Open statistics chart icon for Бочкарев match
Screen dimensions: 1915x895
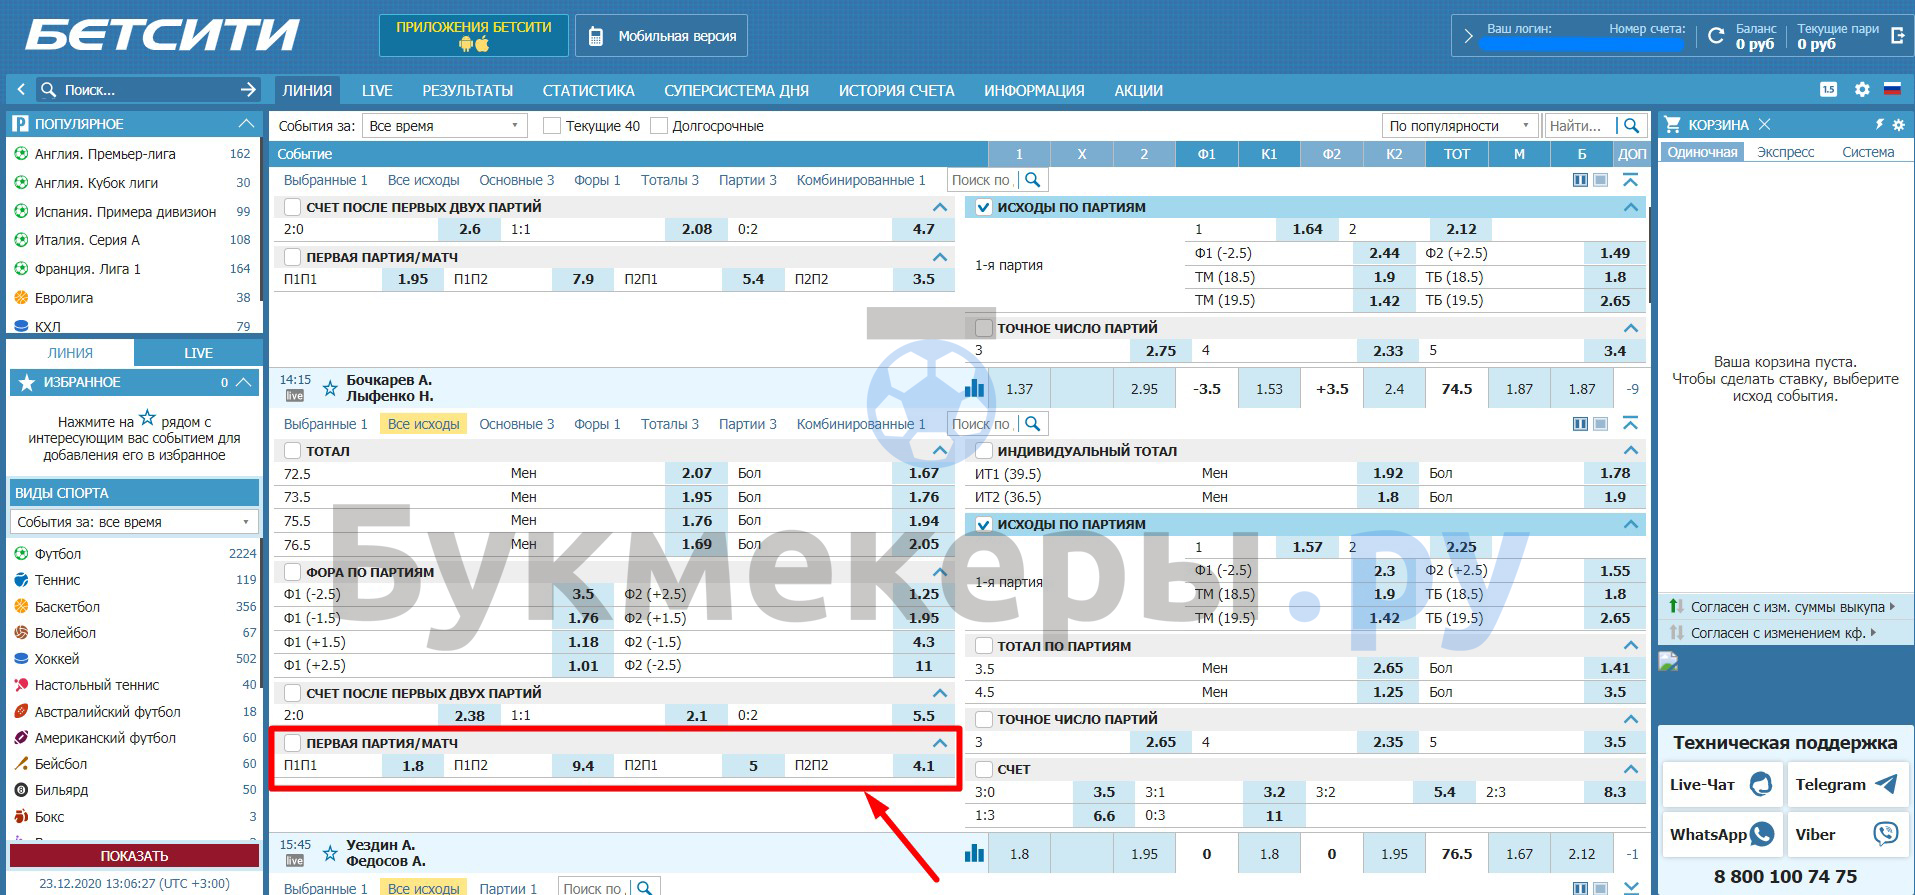[974, 389]
